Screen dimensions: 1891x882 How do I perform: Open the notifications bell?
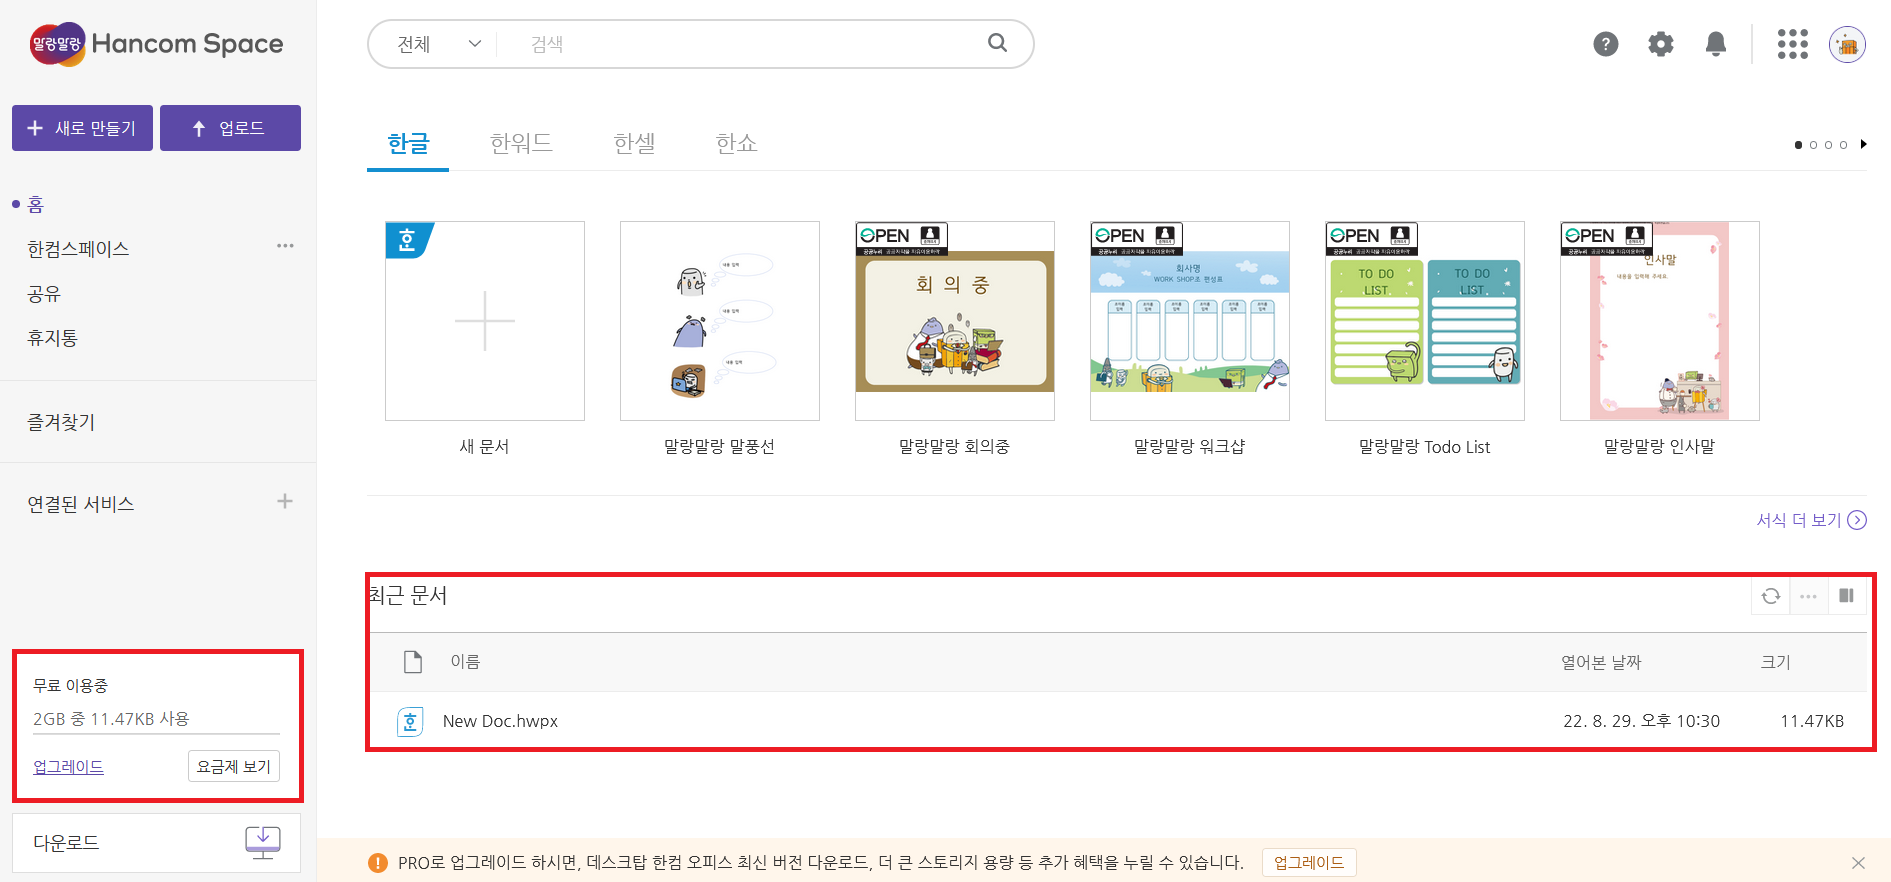(1716, 44)
